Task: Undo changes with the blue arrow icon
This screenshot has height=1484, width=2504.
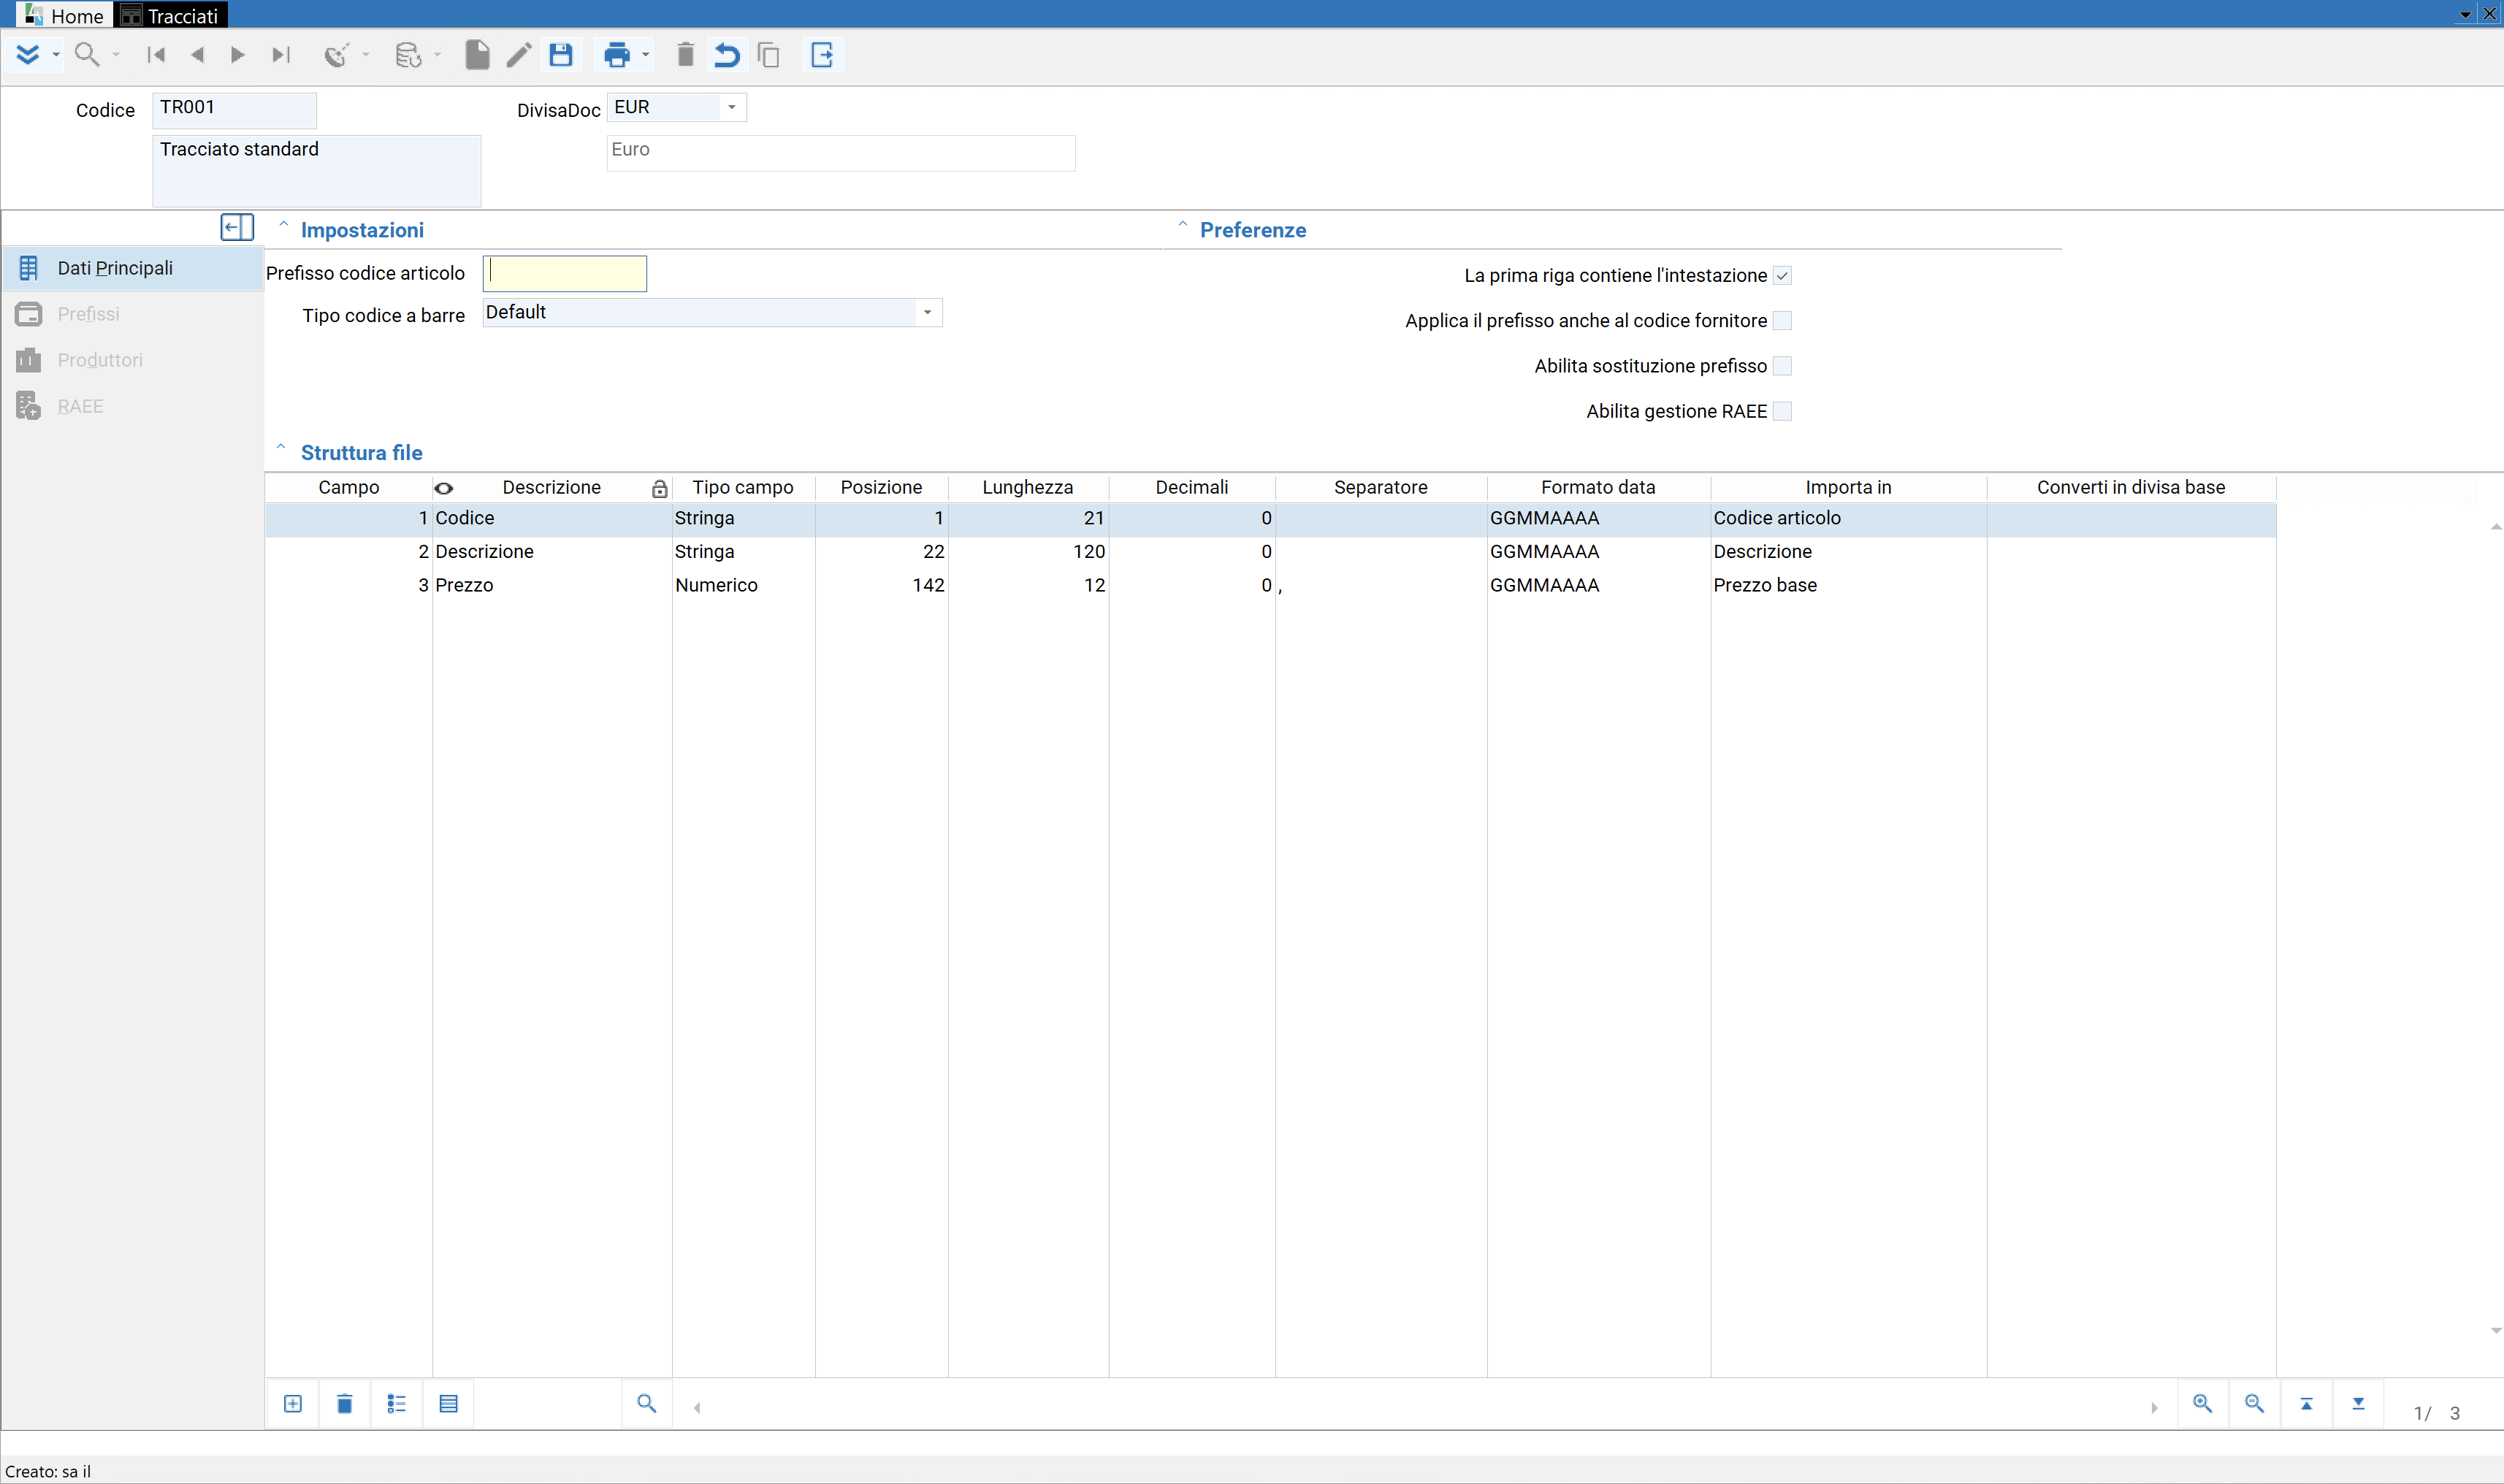Action: (x=727, y=55)
